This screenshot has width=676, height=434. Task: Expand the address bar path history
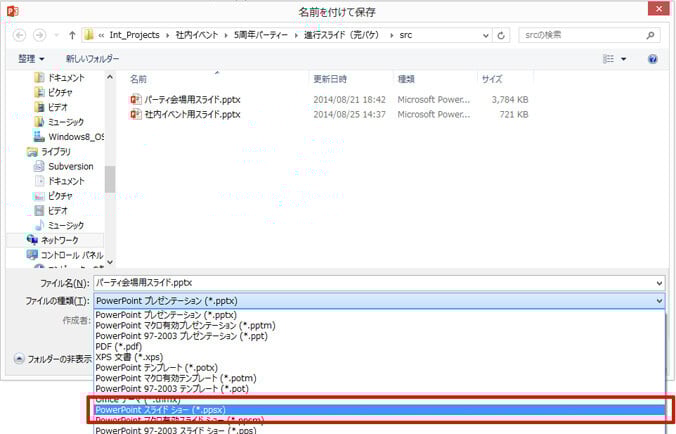(x=485, y=35)
